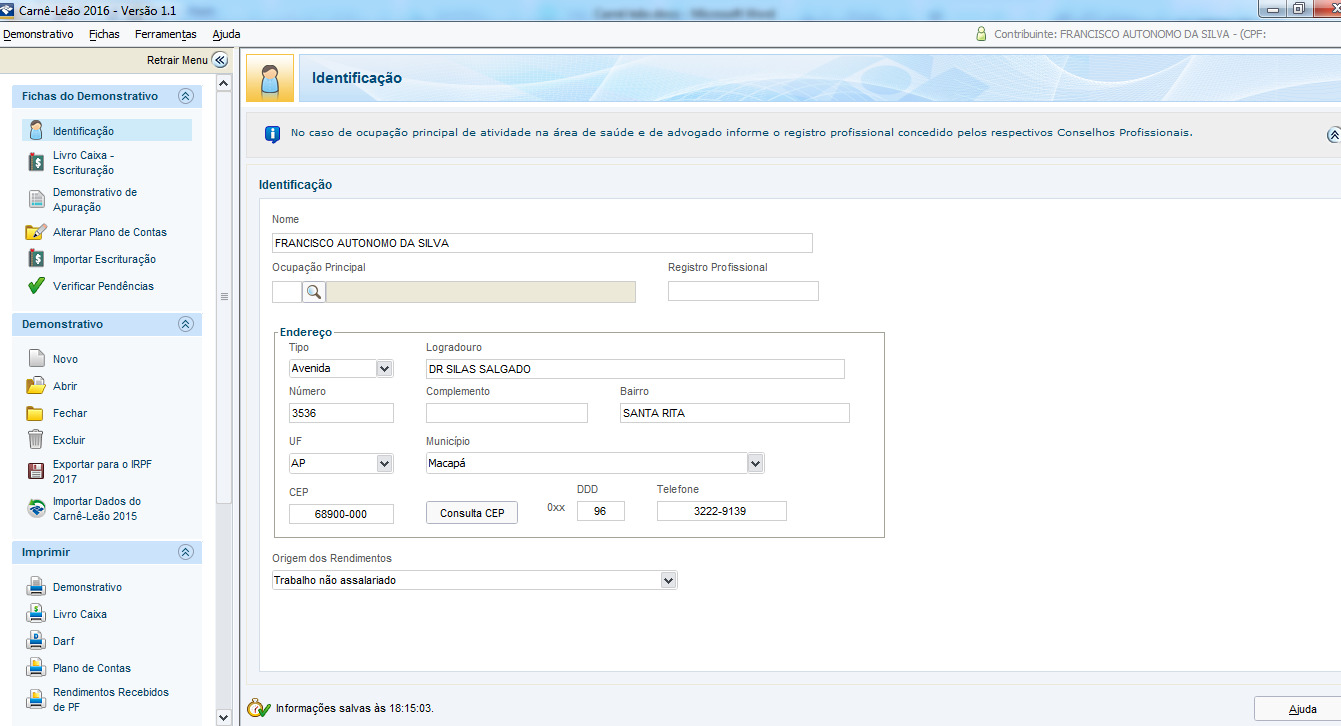Image resolution: width=1341 pixels, height=726 pixels.
Task: Open the Fichas menu
Action: 104,34
